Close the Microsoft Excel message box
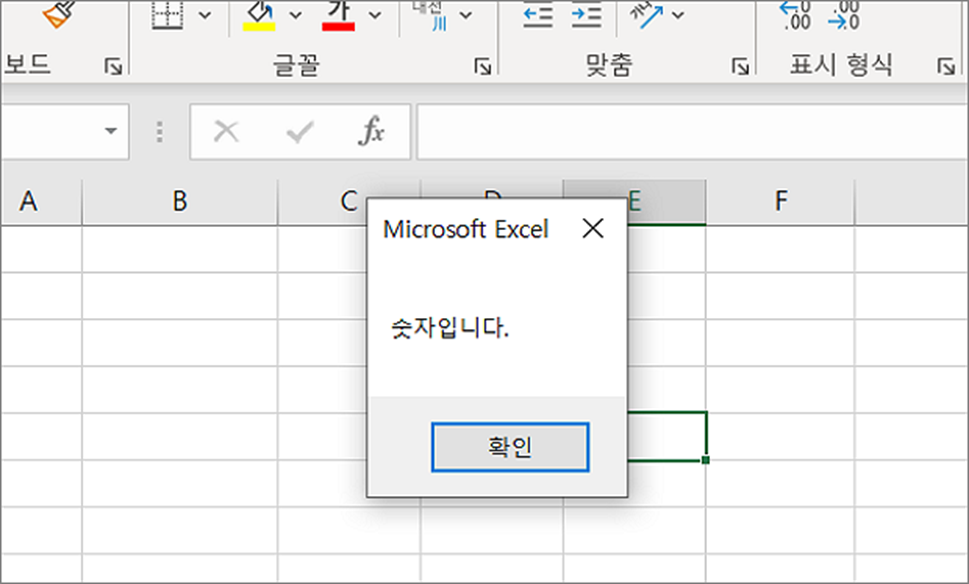This screenshot has width=969, height=584. (593, 229)
